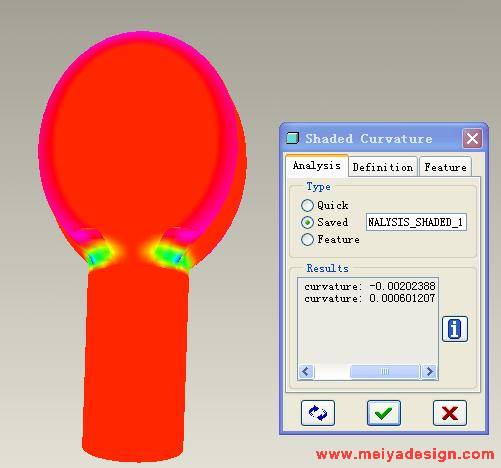Click the Shaded Curvature title bar cube icon
501x468 pixels.
coord(292,138)
